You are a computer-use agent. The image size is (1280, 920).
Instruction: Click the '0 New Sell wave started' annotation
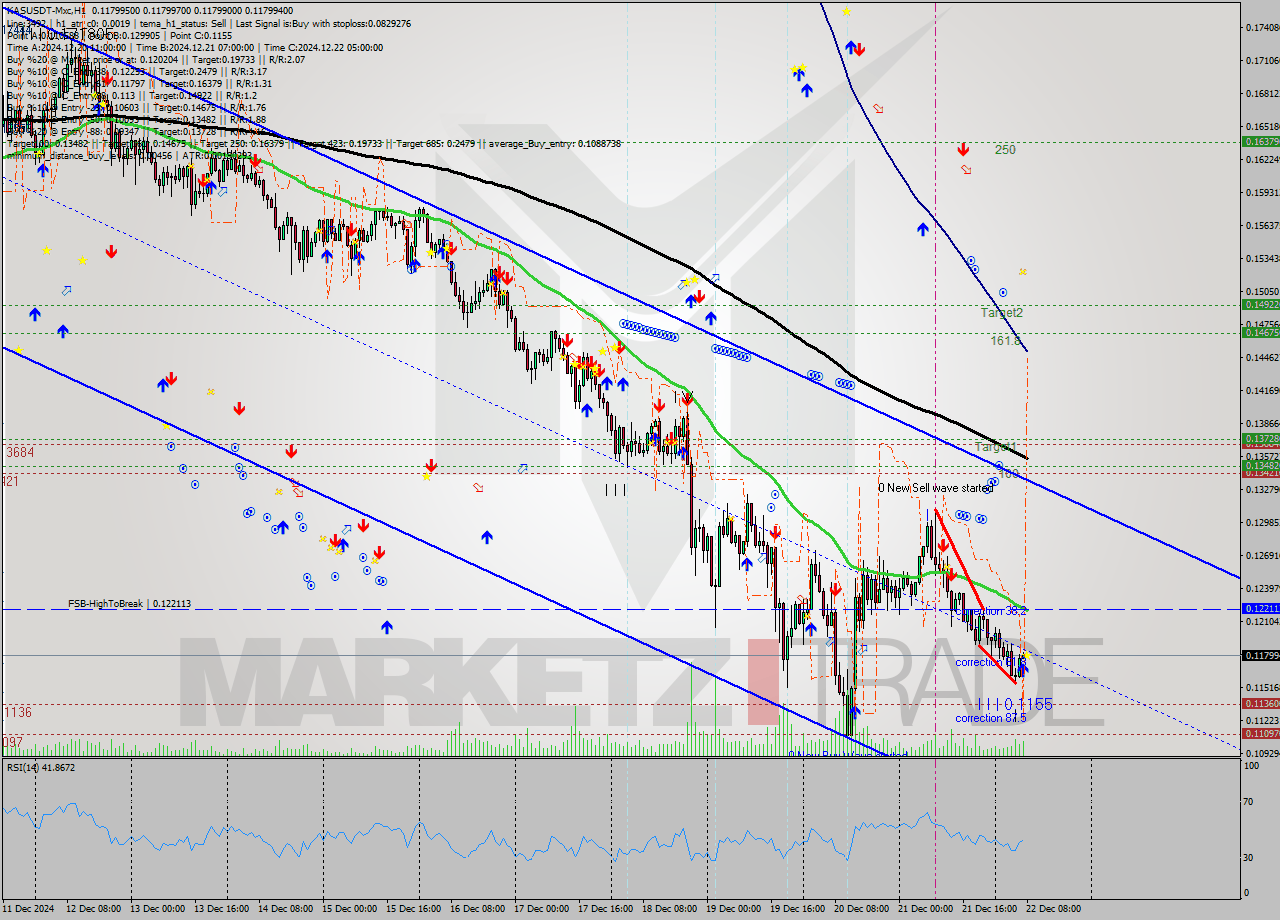point(935,488)
